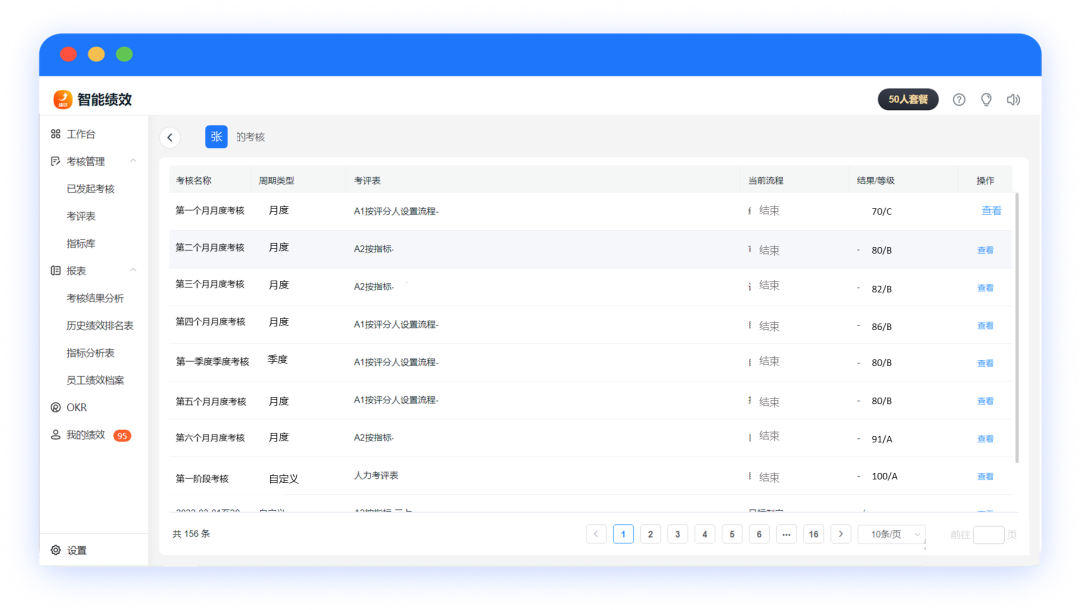Viewport: 1080px width, 610px height.
Task: View 第一季度季度考核 via 查看 link
Action: click(986, 363)
